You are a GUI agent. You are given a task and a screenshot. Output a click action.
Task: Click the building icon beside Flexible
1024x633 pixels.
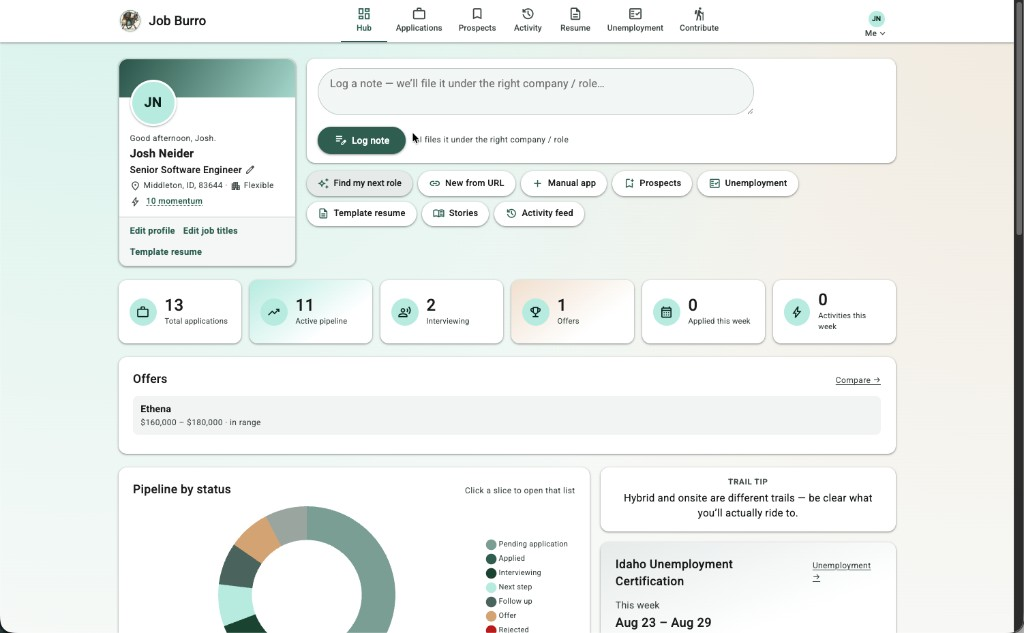[x=236, y=186]
